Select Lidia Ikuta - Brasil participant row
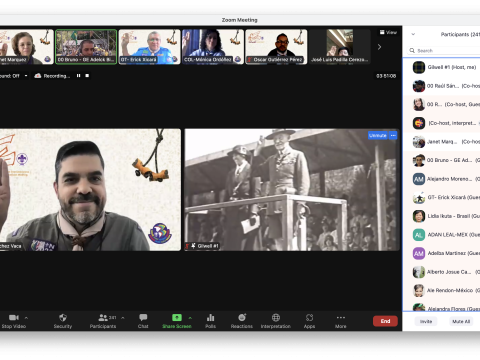Image resolution: width=480 pixels, height=360 pixels. (442, 216)
